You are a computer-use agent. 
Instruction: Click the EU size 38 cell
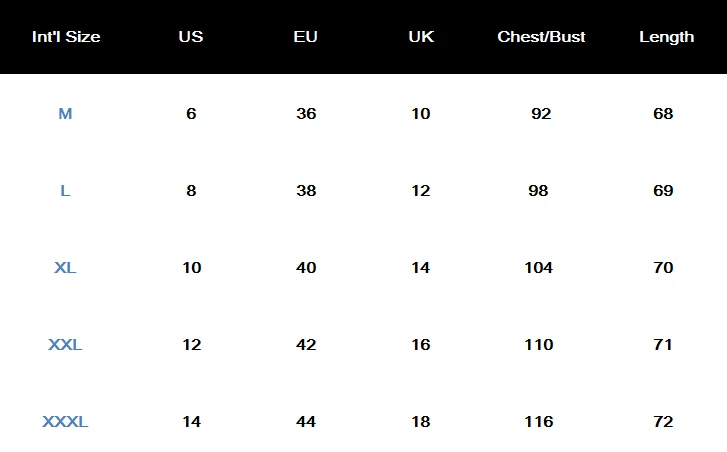click(x=306, y=191)
